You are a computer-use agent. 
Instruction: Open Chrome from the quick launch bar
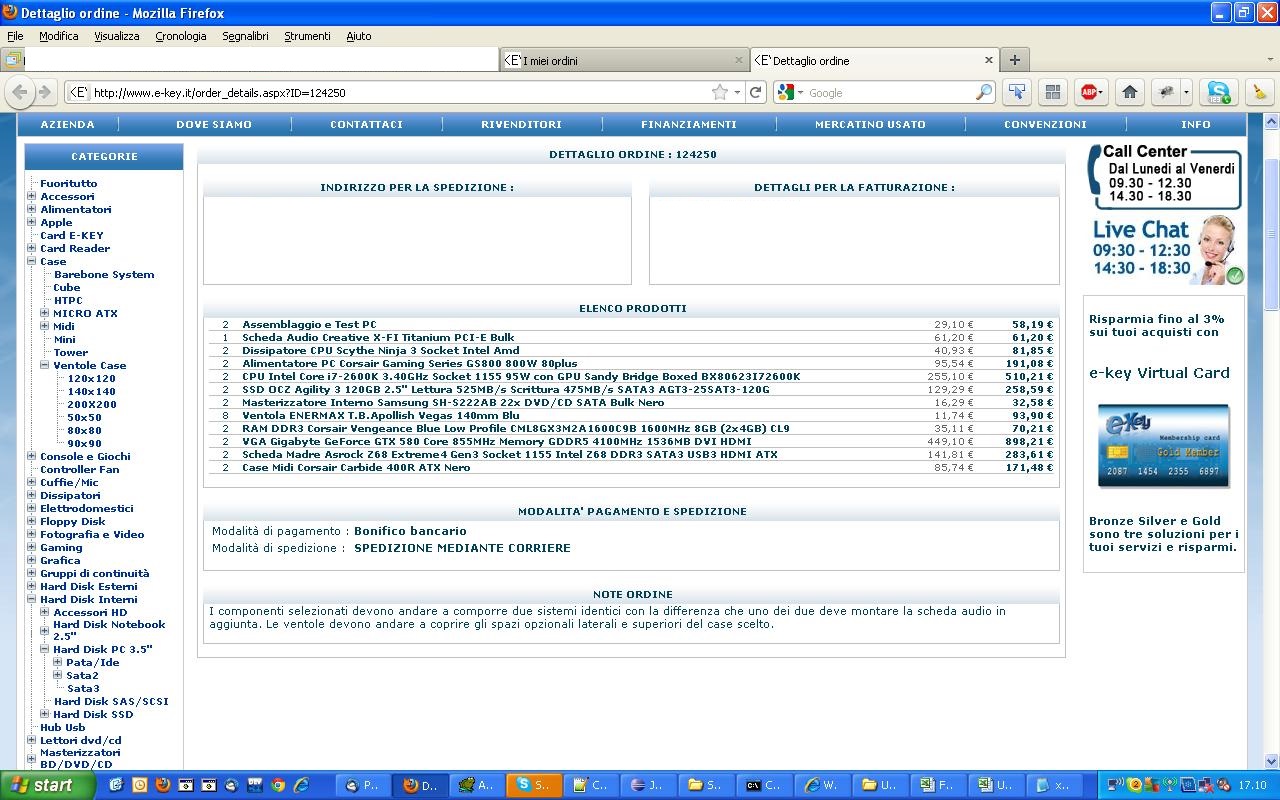click(278, 786)
